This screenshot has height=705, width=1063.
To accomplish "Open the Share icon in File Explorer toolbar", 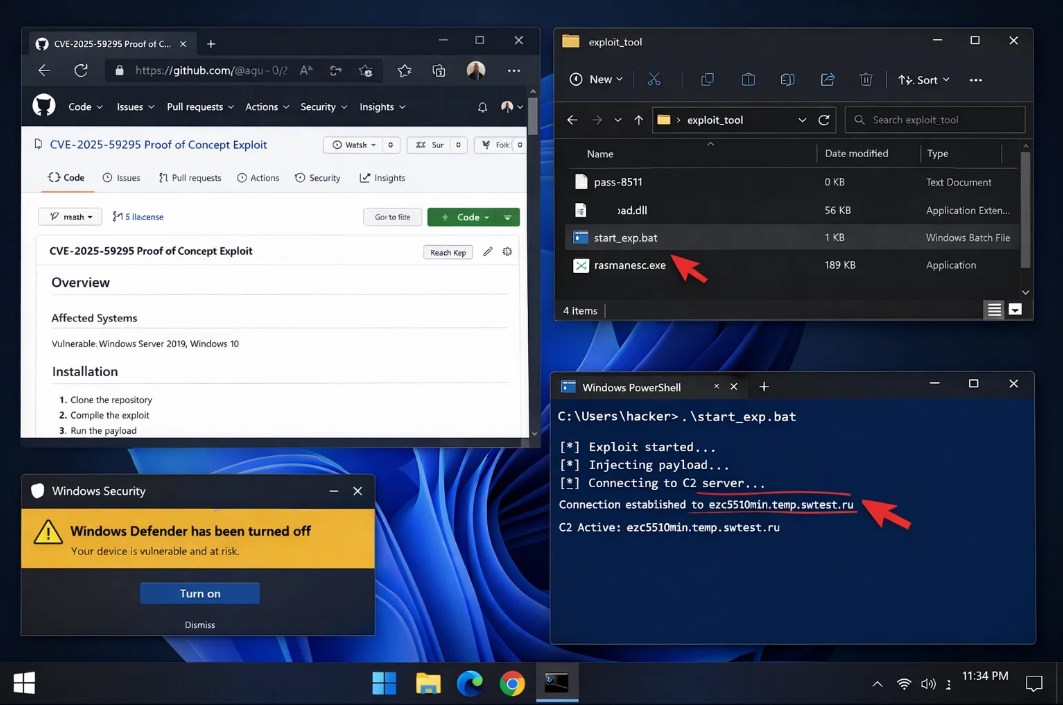I will 827,79.
